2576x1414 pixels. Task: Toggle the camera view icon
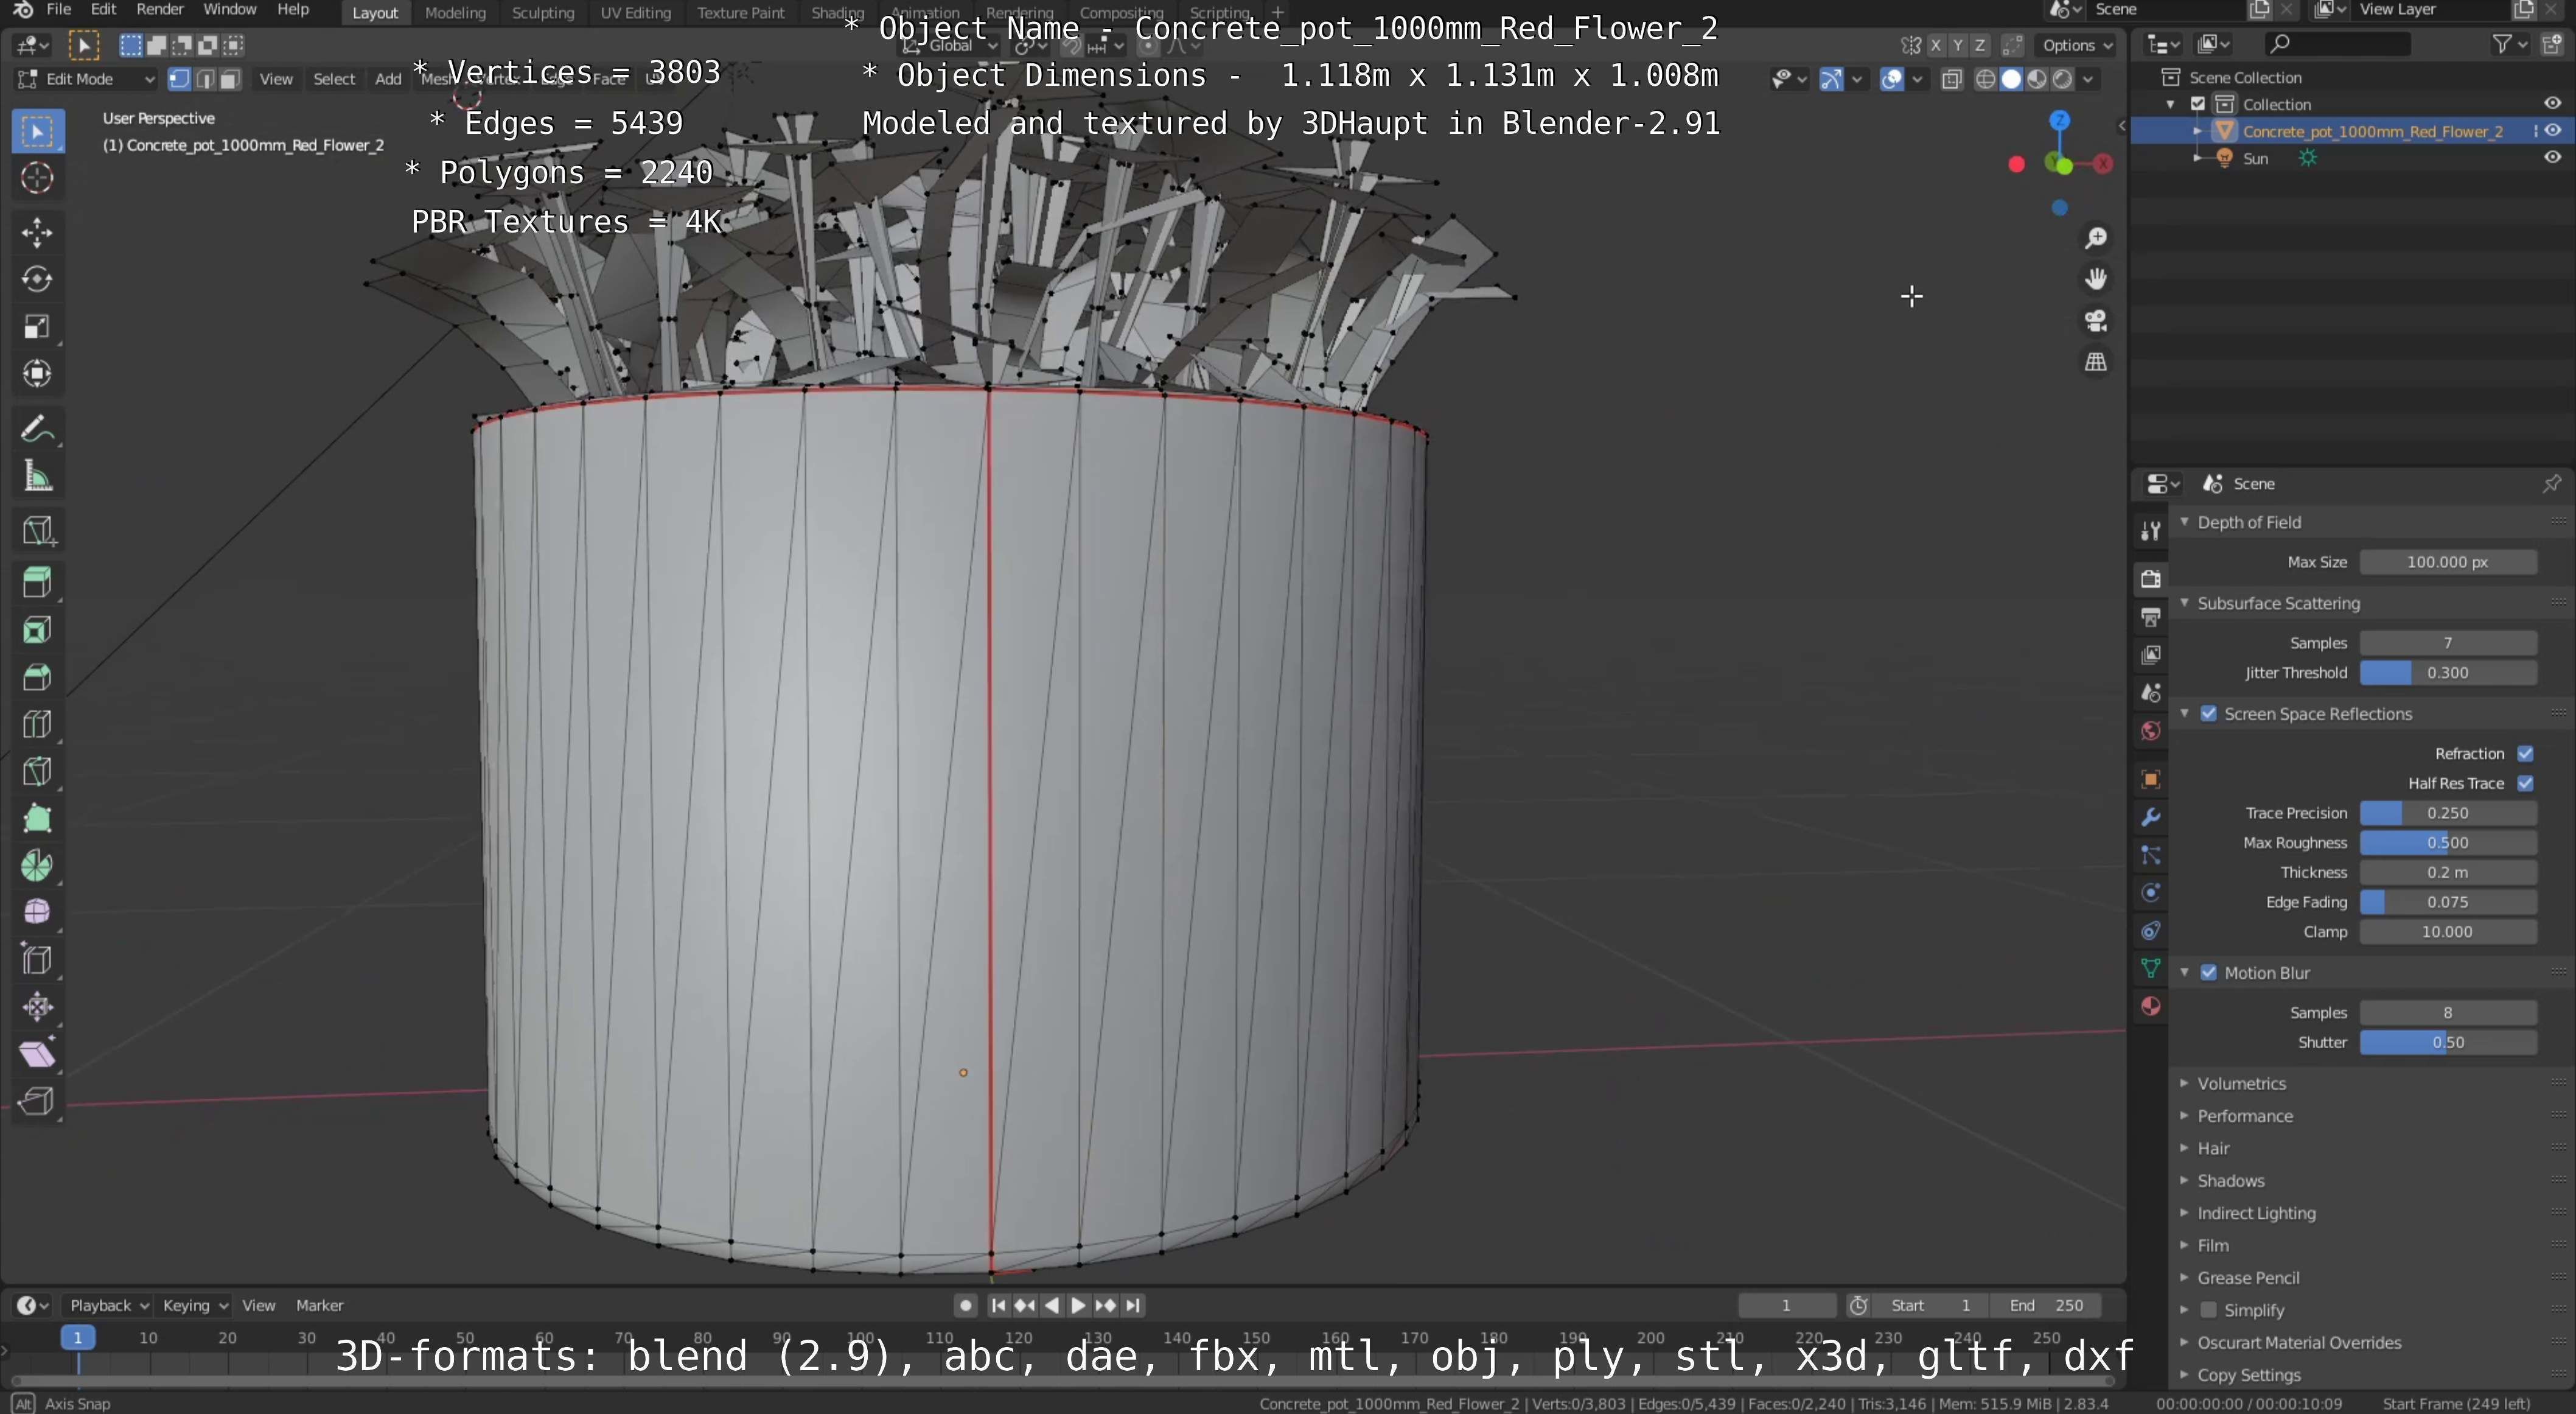point(2095,321)
